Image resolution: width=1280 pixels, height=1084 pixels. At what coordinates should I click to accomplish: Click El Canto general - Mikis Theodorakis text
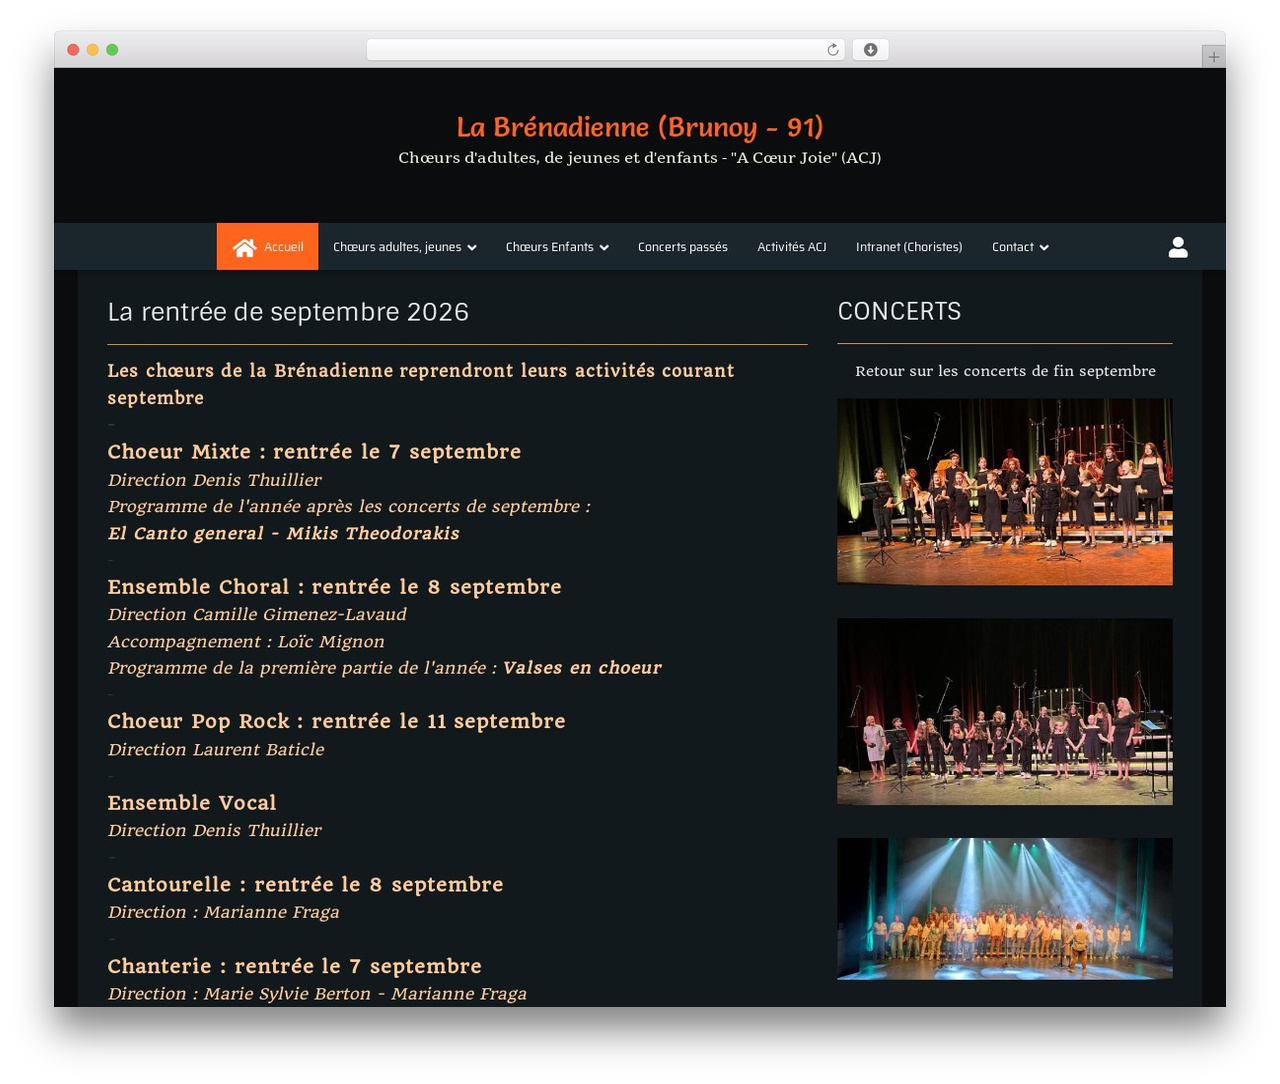284,533
